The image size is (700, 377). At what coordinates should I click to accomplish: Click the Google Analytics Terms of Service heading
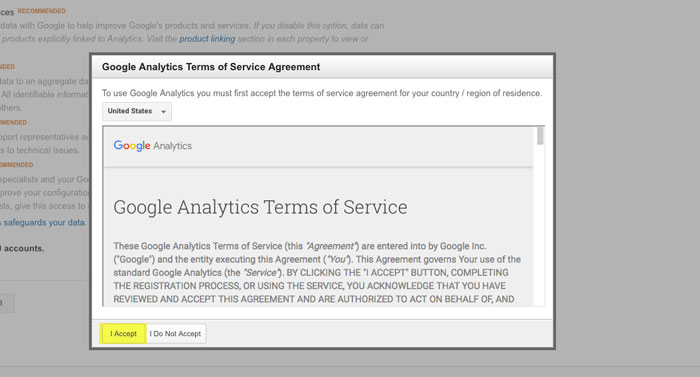[x=260, y=207]
